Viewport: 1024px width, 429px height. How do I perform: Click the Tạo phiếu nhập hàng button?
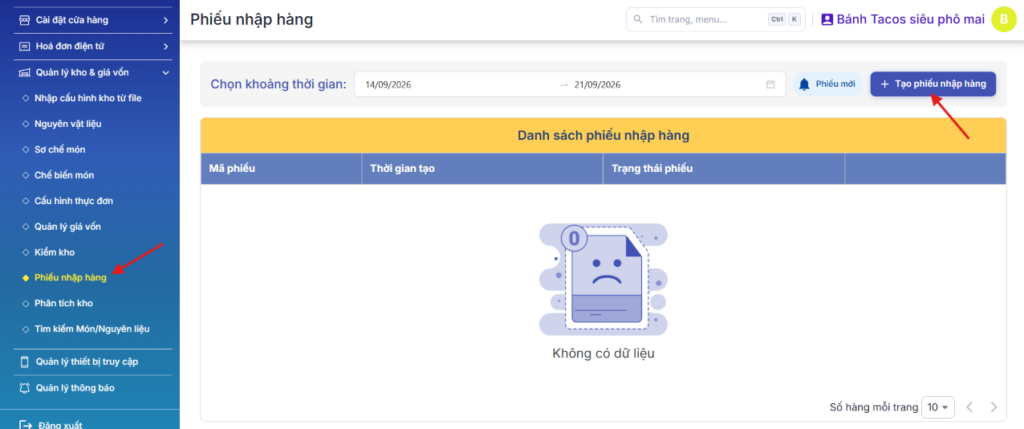click(933, 84)
